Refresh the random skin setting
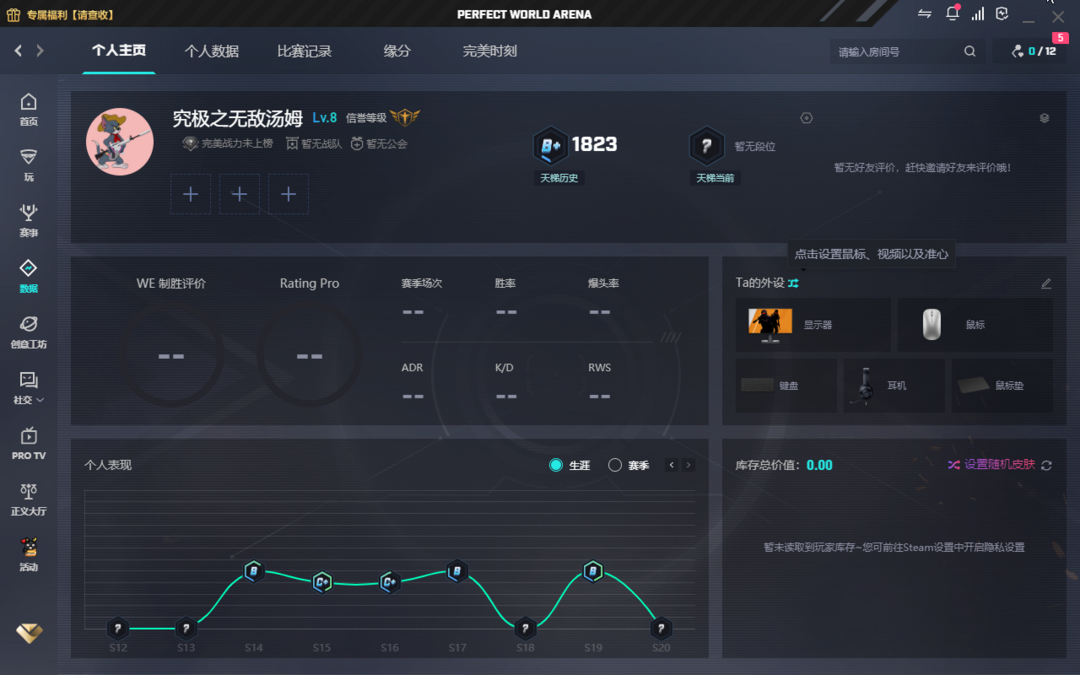The width and height of the screenshot is (1080, 675). (x=1046, y=465)
